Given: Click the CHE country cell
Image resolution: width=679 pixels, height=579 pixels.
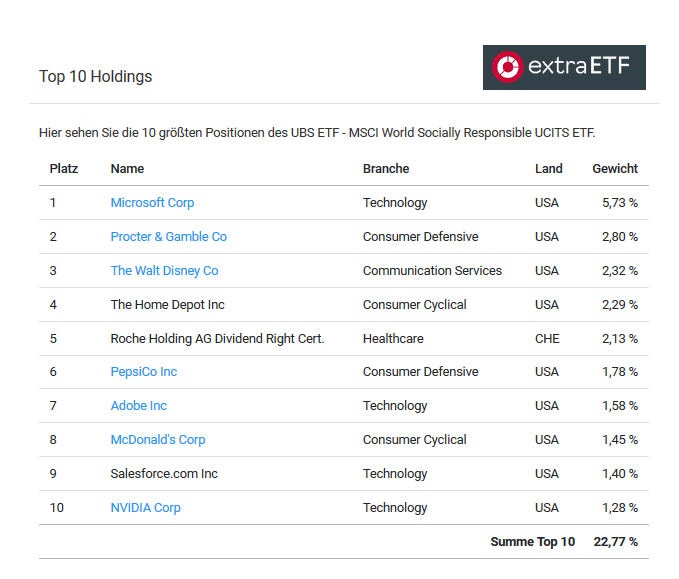Looking at the screenshot, I should tap(547, 339).
